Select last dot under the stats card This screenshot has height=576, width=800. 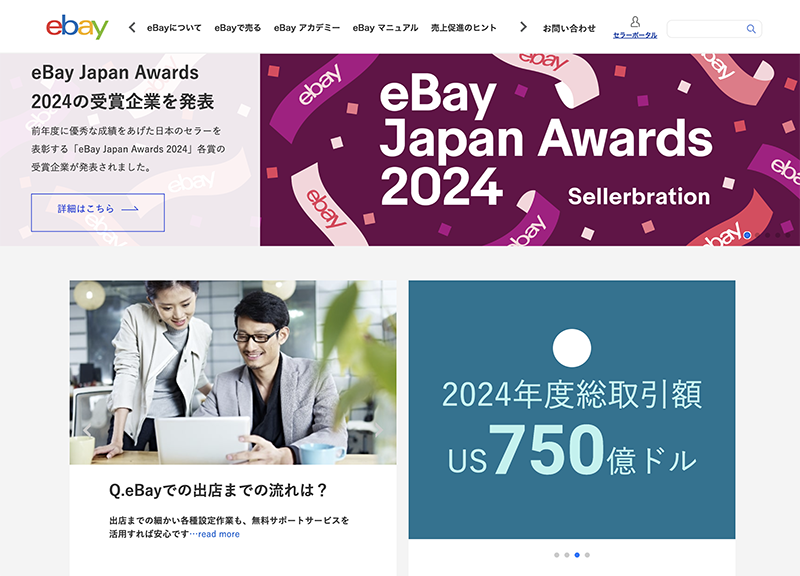coord(587,555)
